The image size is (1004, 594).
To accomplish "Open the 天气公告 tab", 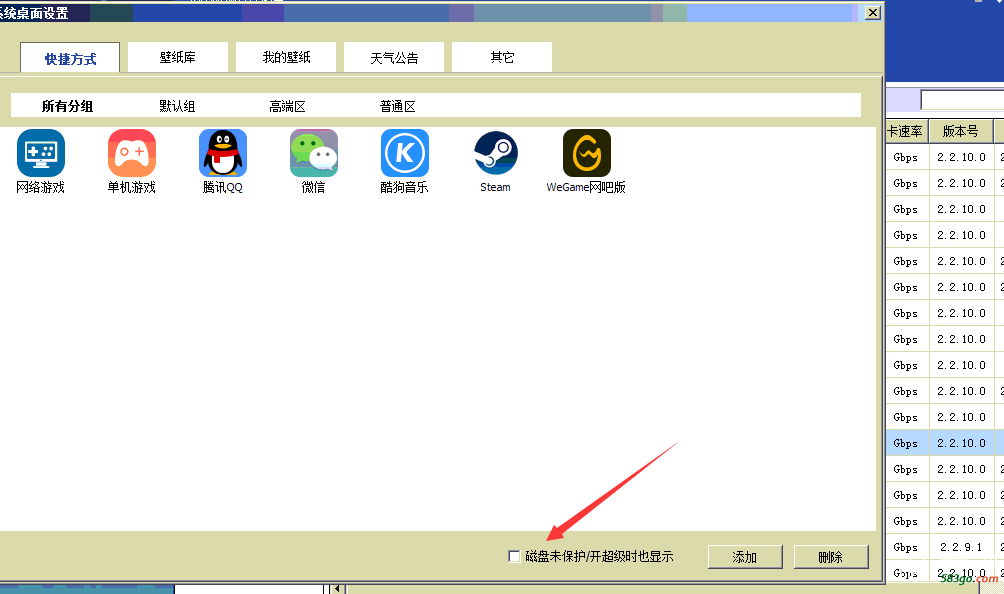I will coord(394,57).
